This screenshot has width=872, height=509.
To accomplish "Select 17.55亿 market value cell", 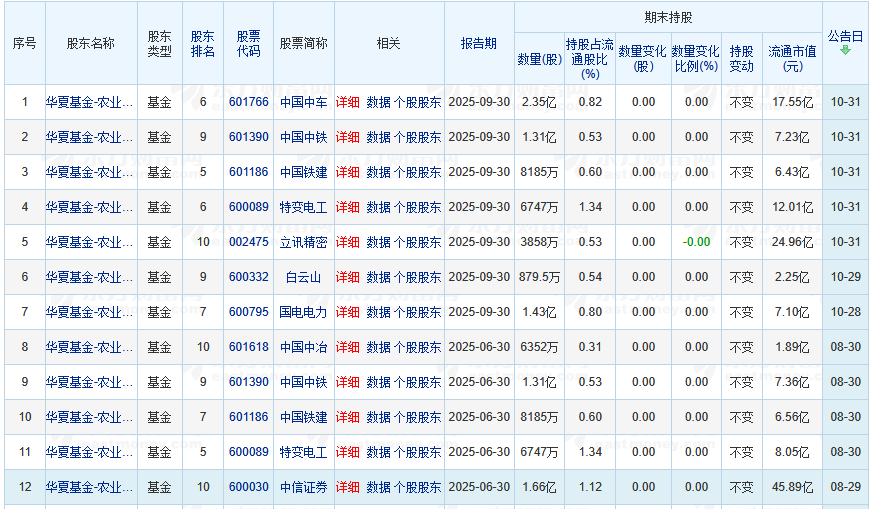I will point(792,102).
